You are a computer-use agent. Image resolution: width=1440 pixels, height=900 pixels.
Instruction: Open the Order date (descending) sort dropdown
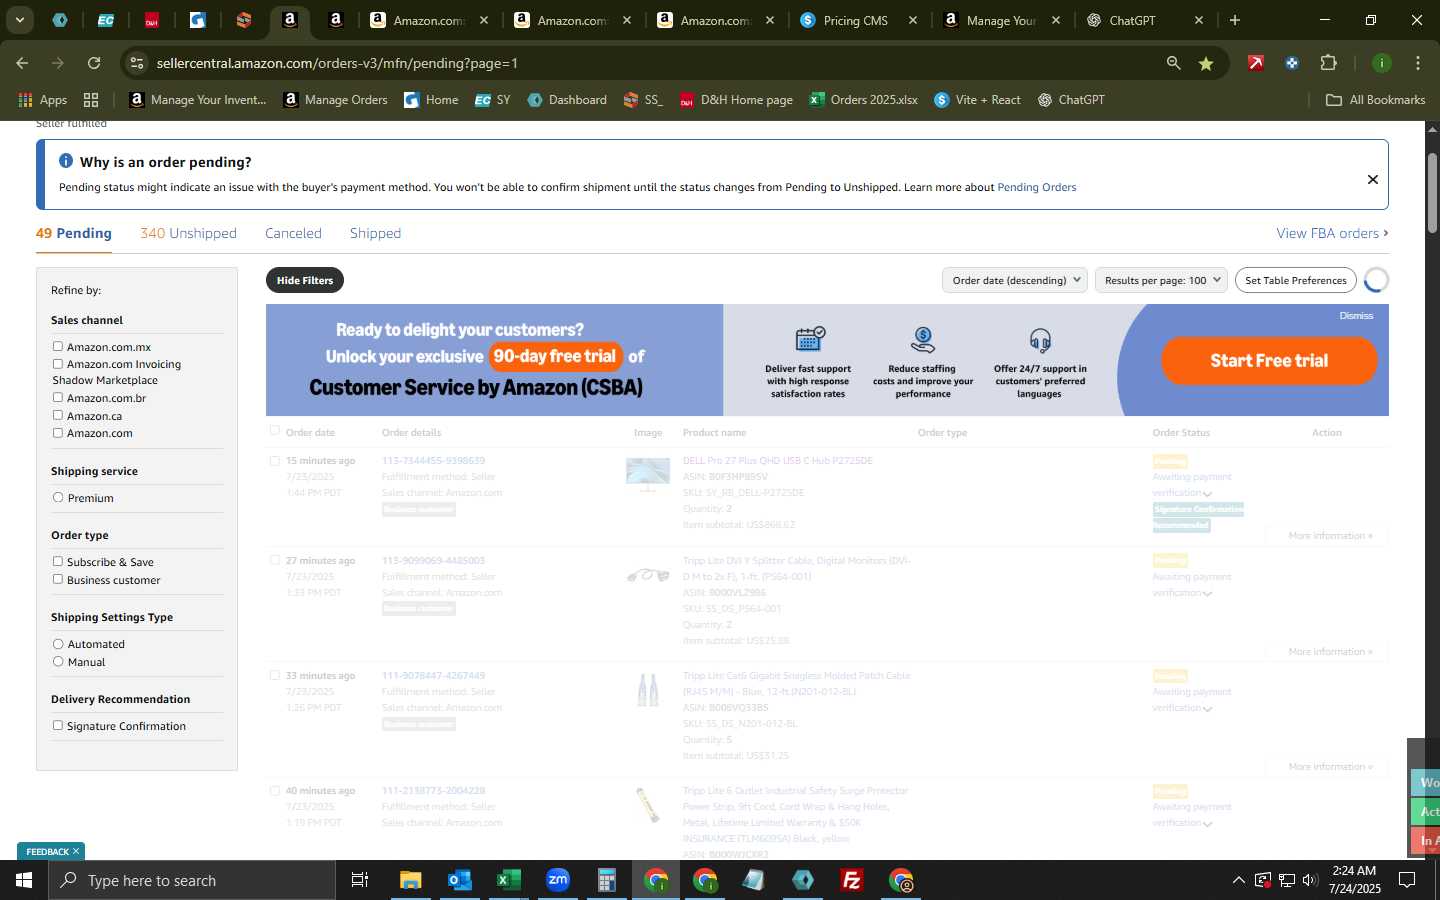[x=1015, y=280]
